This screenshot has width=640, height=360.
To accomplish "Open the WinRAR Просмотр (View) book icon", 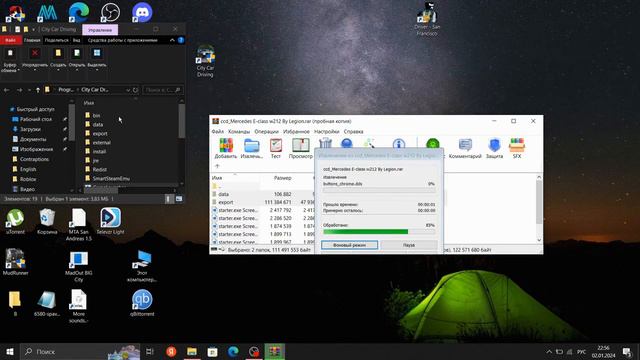I will click(300, 146).
